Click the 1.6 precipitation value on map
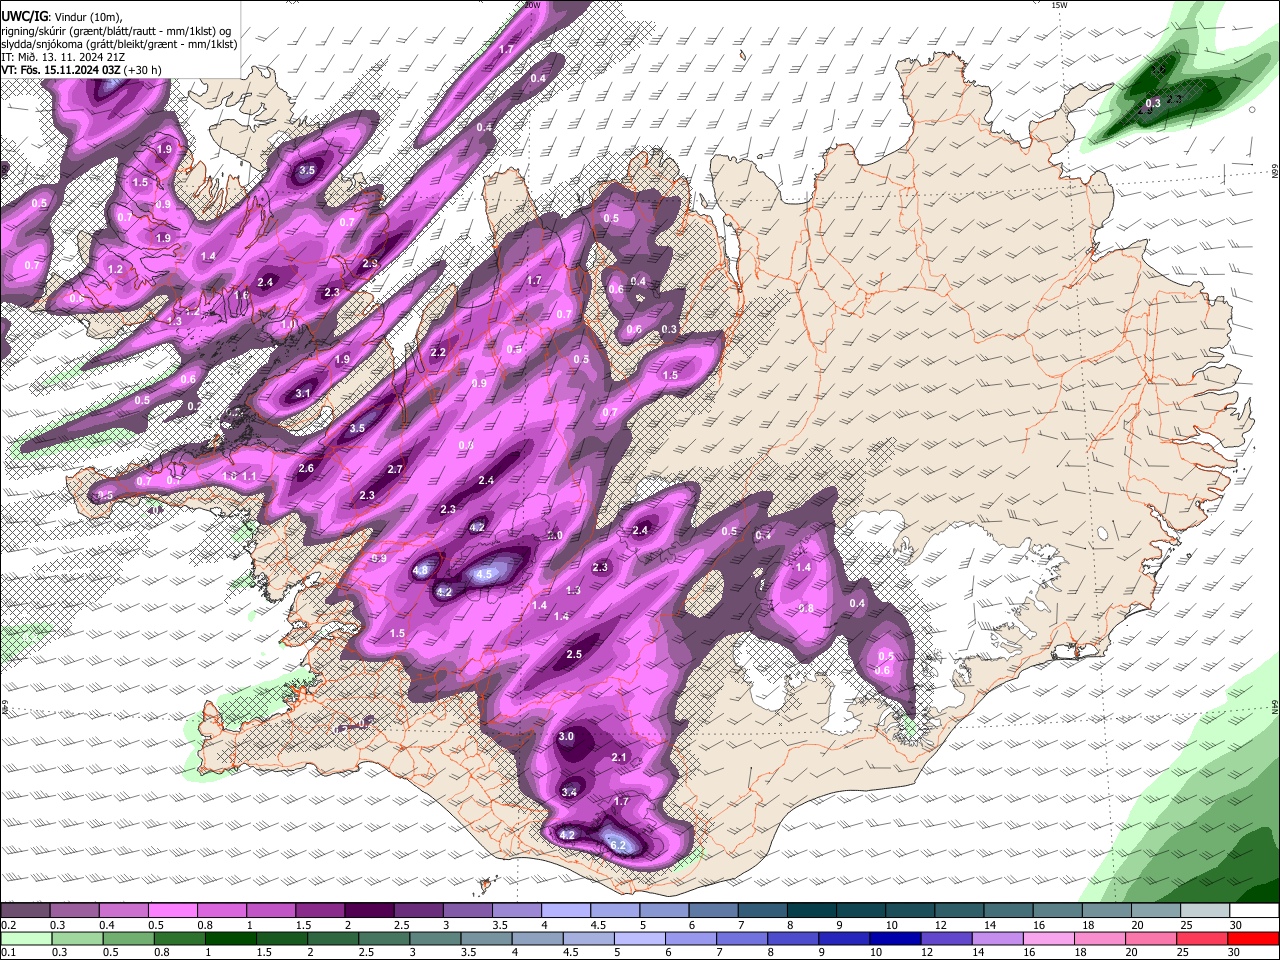 241,296
